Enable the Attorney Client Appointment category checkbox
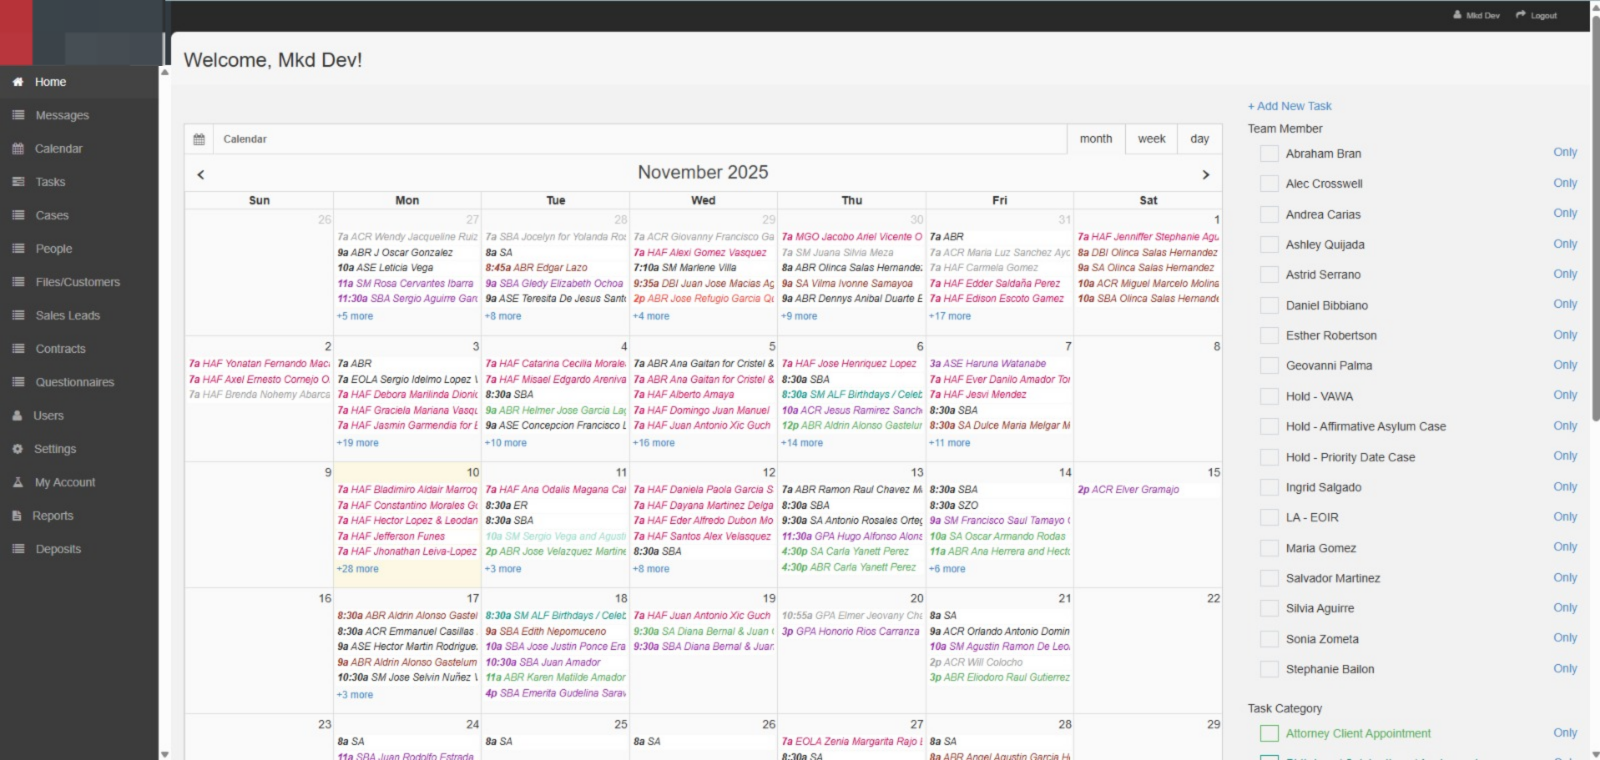 1269,733
